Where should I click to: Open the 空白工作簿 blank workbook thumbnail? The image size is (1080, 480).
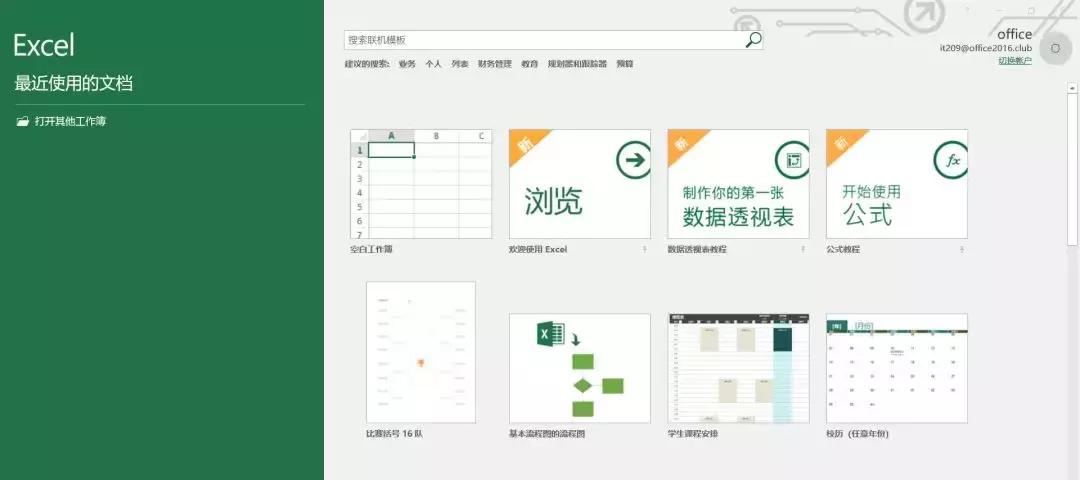[422, 184]
